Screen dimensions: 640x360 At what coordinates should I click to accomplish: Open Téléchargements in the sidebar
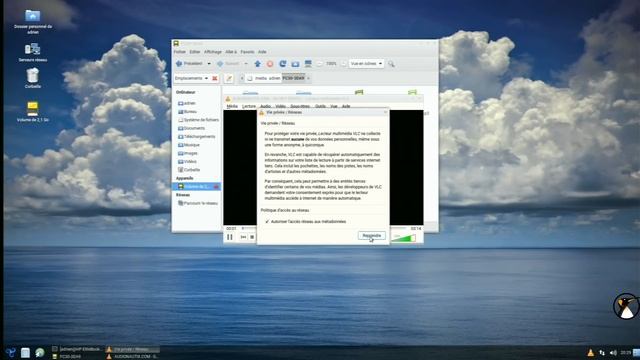pos(196,137)
